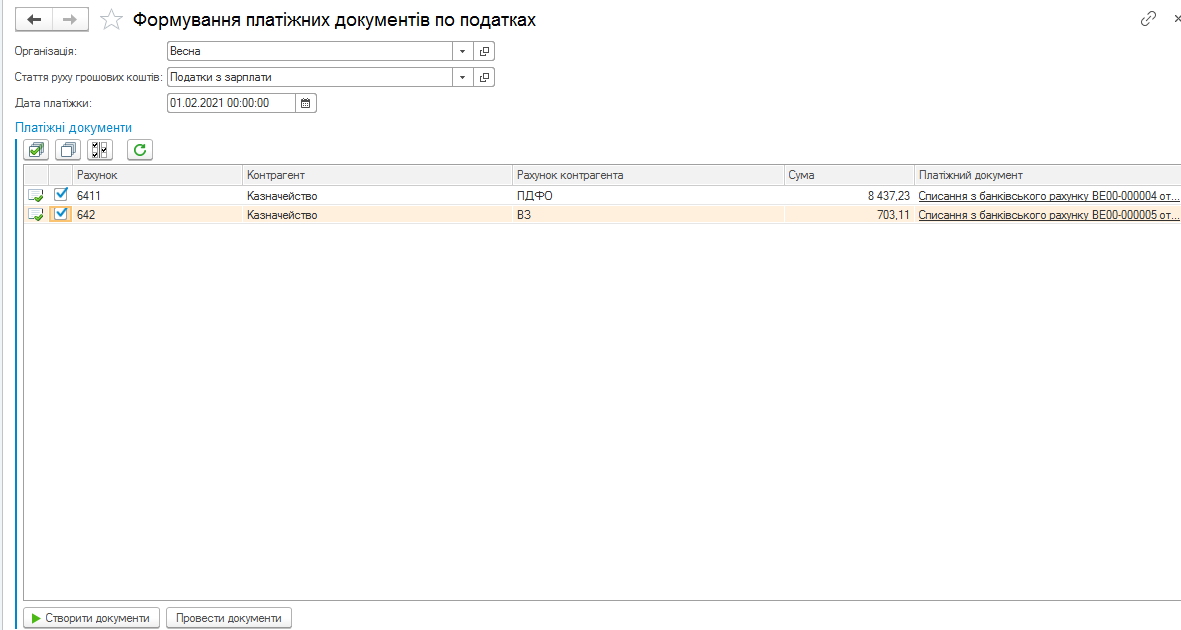Open the Податки з зарплати item card

coord(484,77)
